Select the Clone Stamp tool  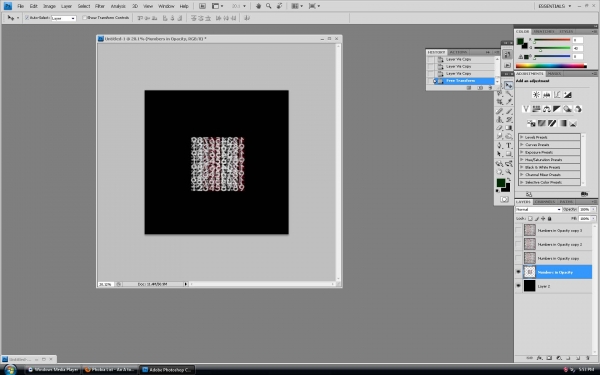[500, 119]
